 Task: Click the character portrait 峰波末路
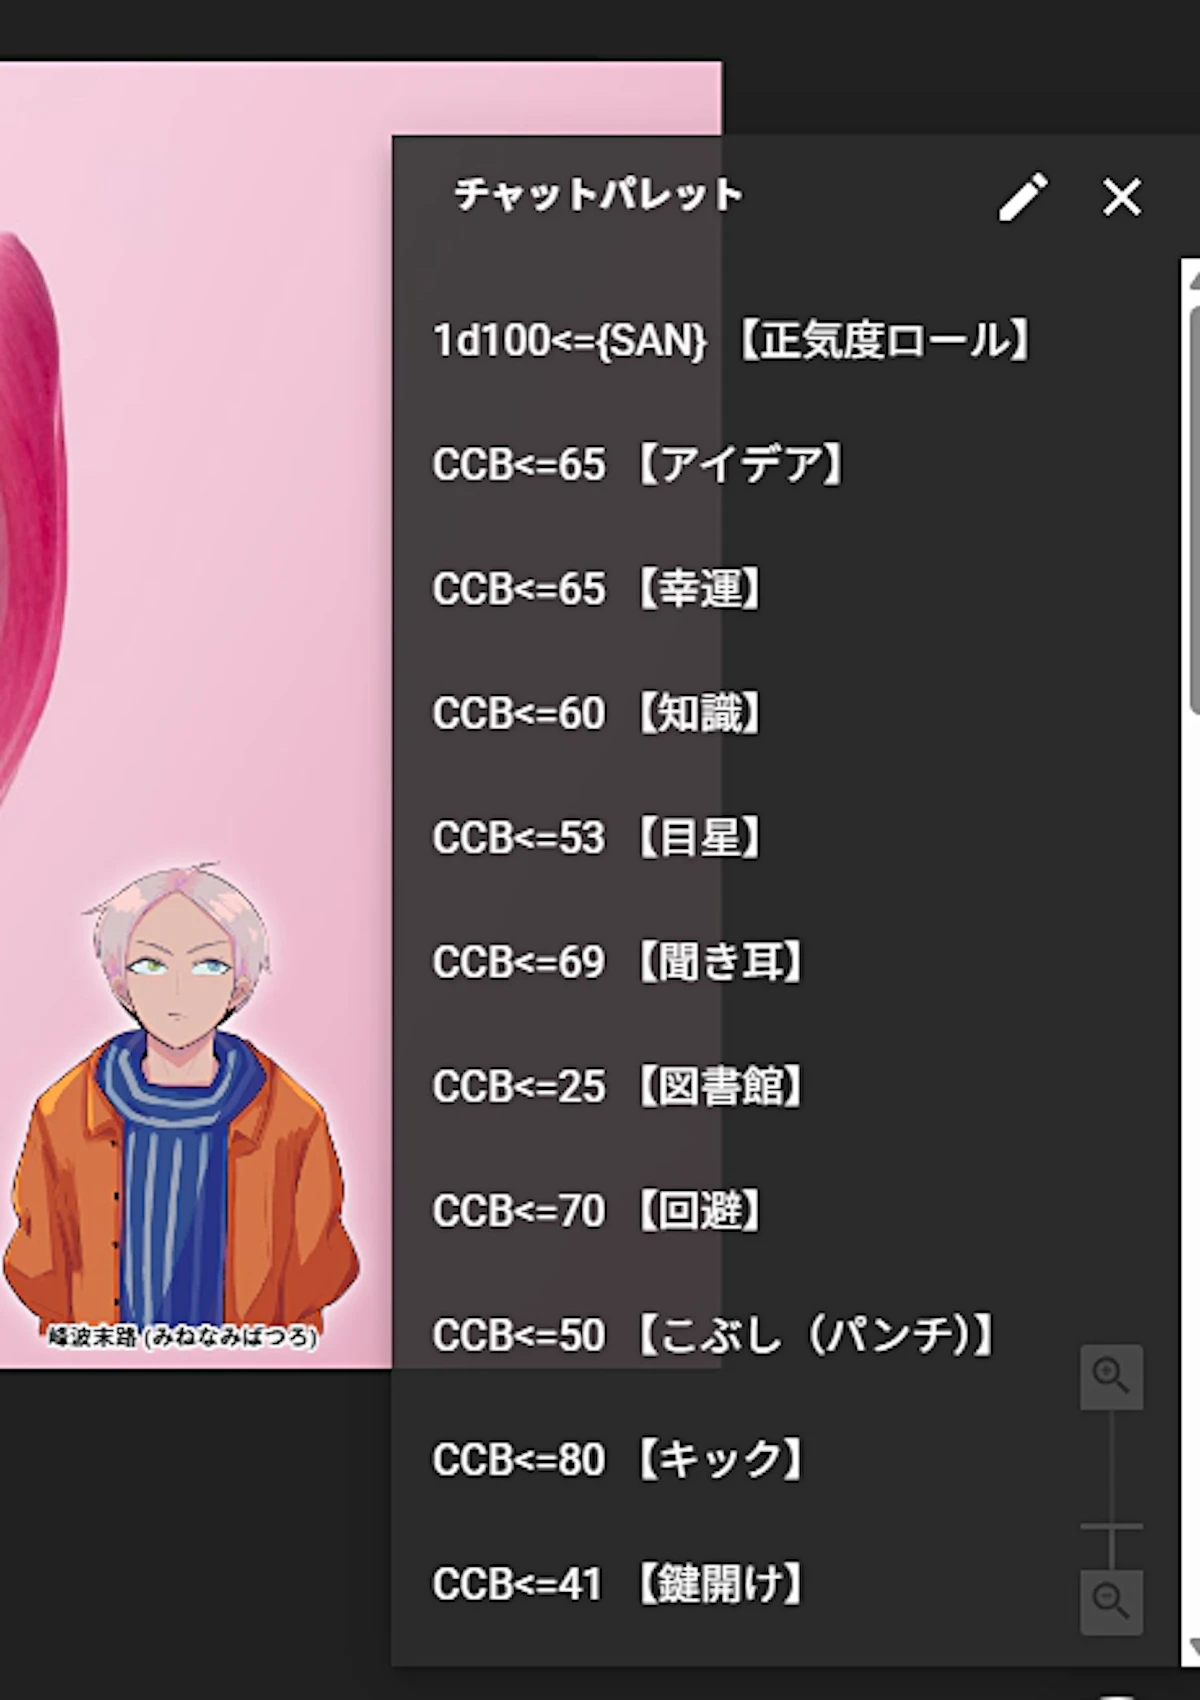(x=182, y=1105)
